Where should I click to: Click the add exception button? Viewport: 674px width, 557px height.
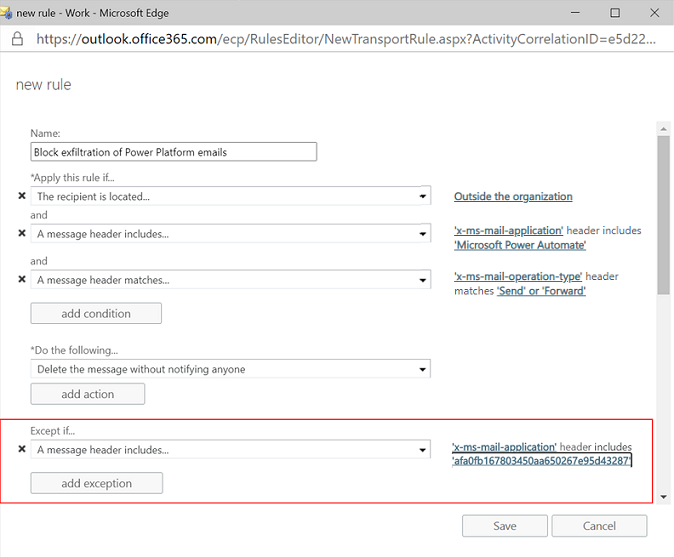point(96,483)
